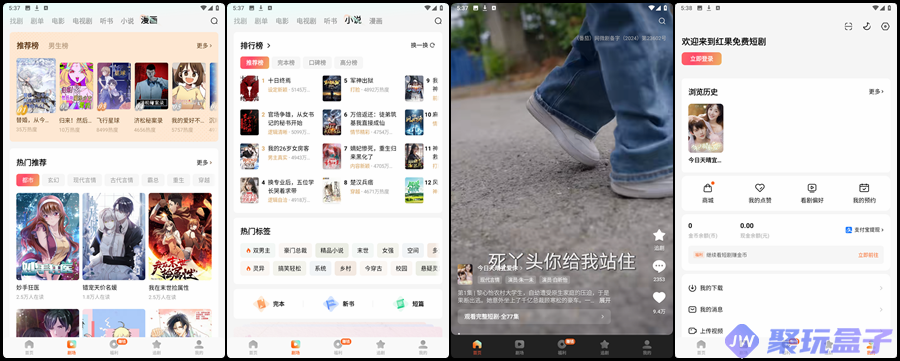Screen dimensions: 900x361
Task: Expand 我的下载 row chevron
Action: 880,288
